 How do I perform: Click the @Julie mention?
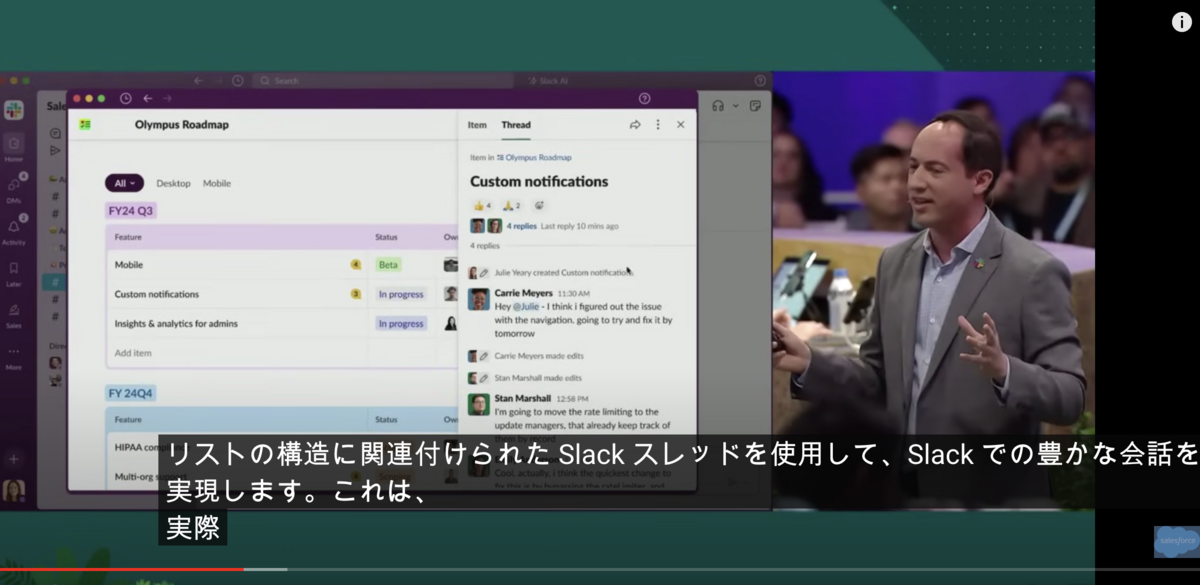(x=525, y=306)
